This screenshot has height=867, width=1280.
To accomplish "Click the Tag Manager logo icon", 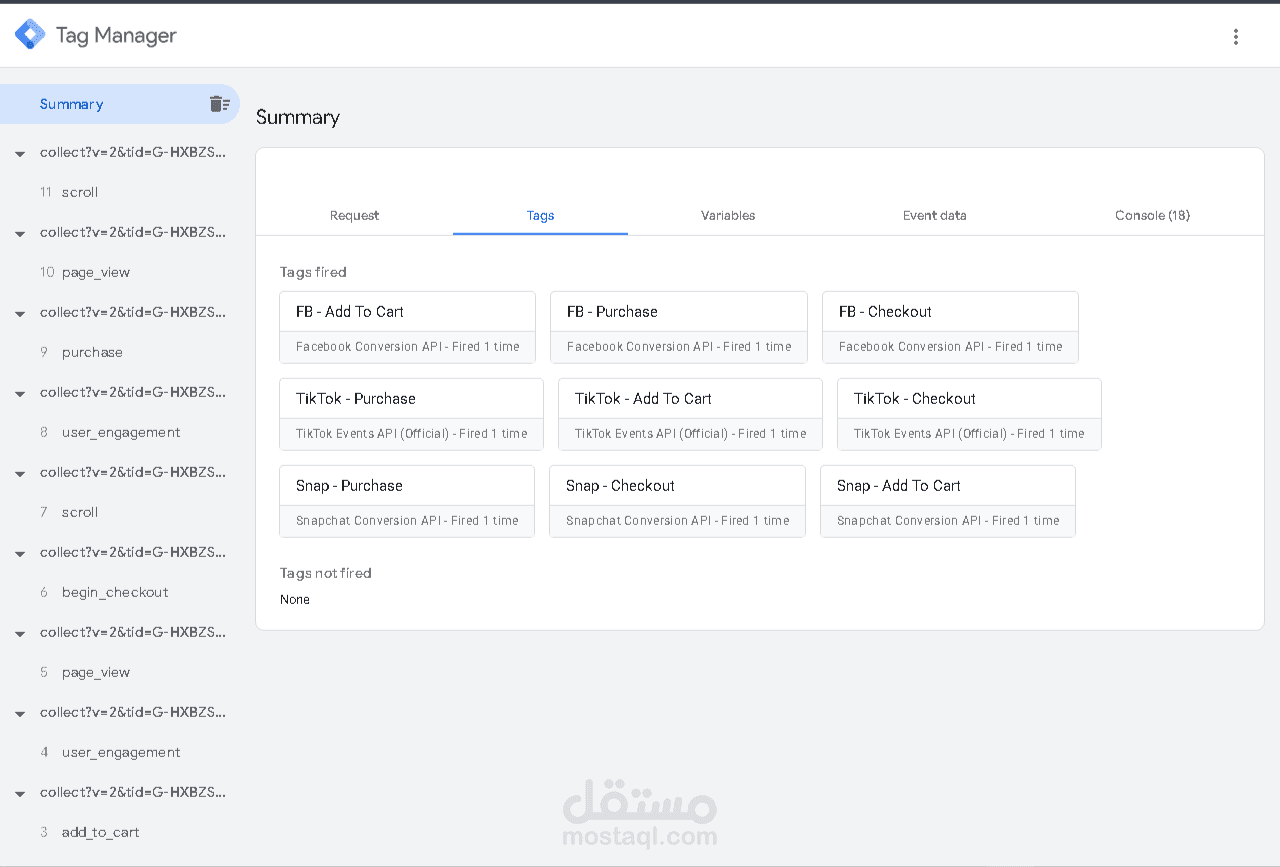I will click(x=30, y=35).
